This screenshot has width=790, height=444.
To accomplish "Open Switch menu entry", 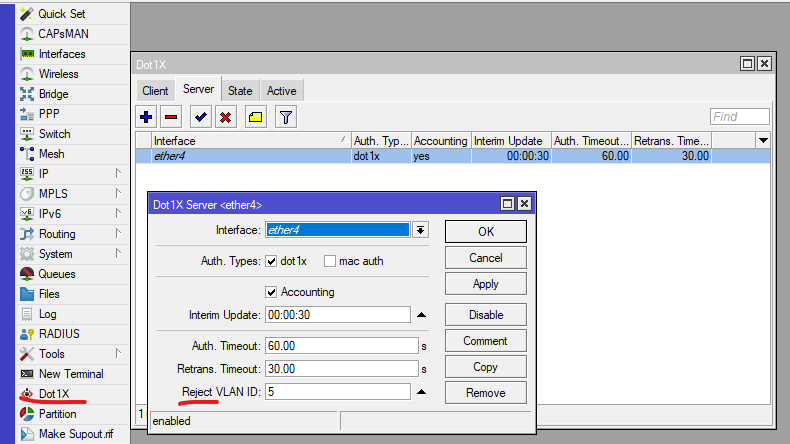I will pyautogui.click(x=54, y=134).
